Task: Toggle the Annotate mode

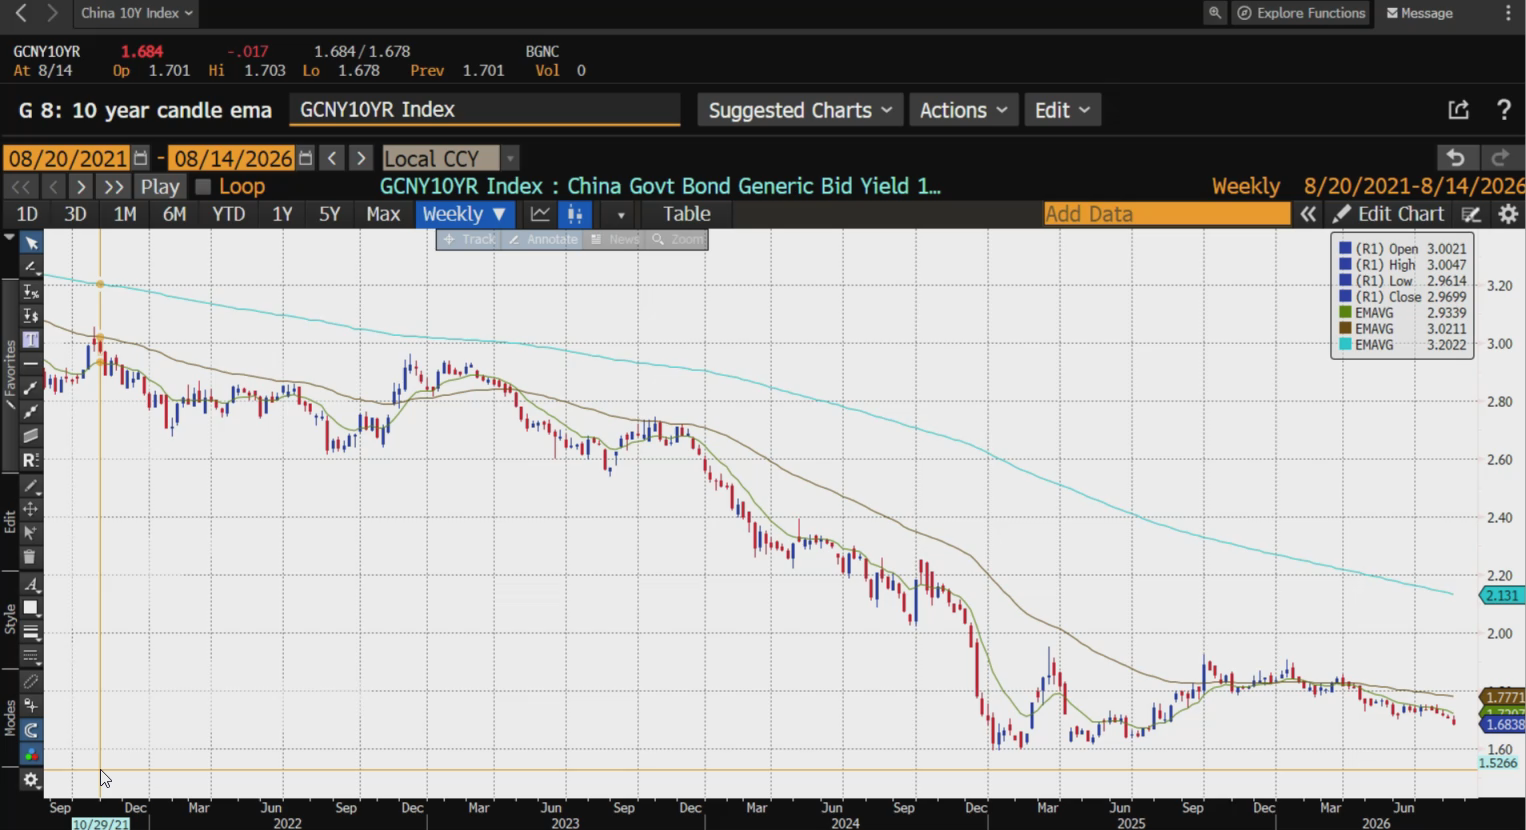Action: tap(543, 239)
